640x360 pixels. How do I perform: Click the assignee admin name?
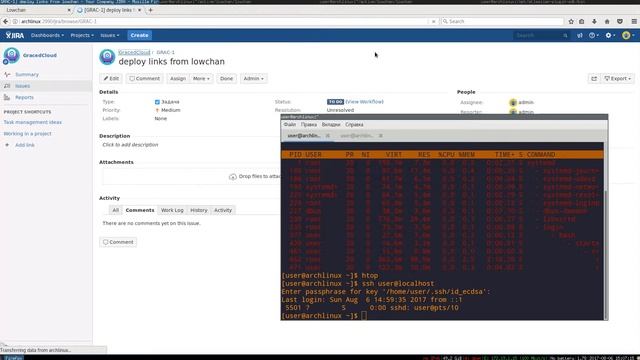point(526,102)
